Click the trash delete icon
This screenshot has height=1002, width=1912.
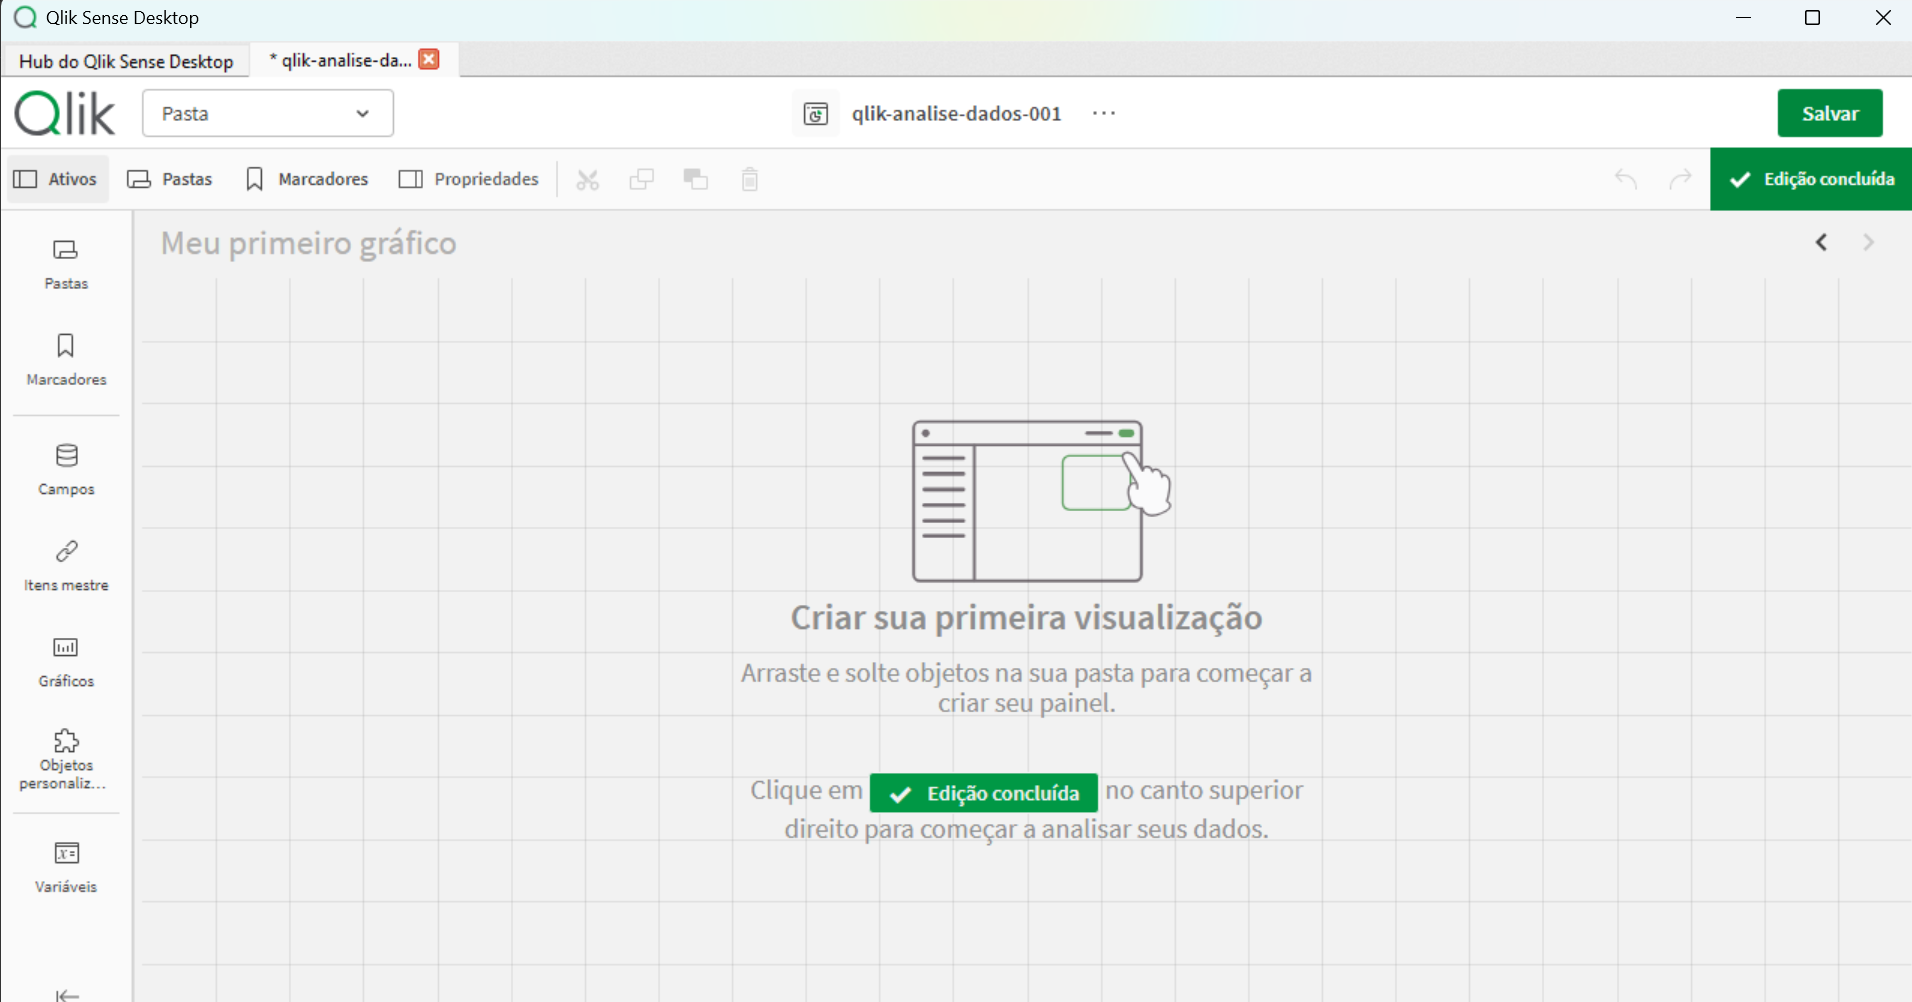click(750, 180)
